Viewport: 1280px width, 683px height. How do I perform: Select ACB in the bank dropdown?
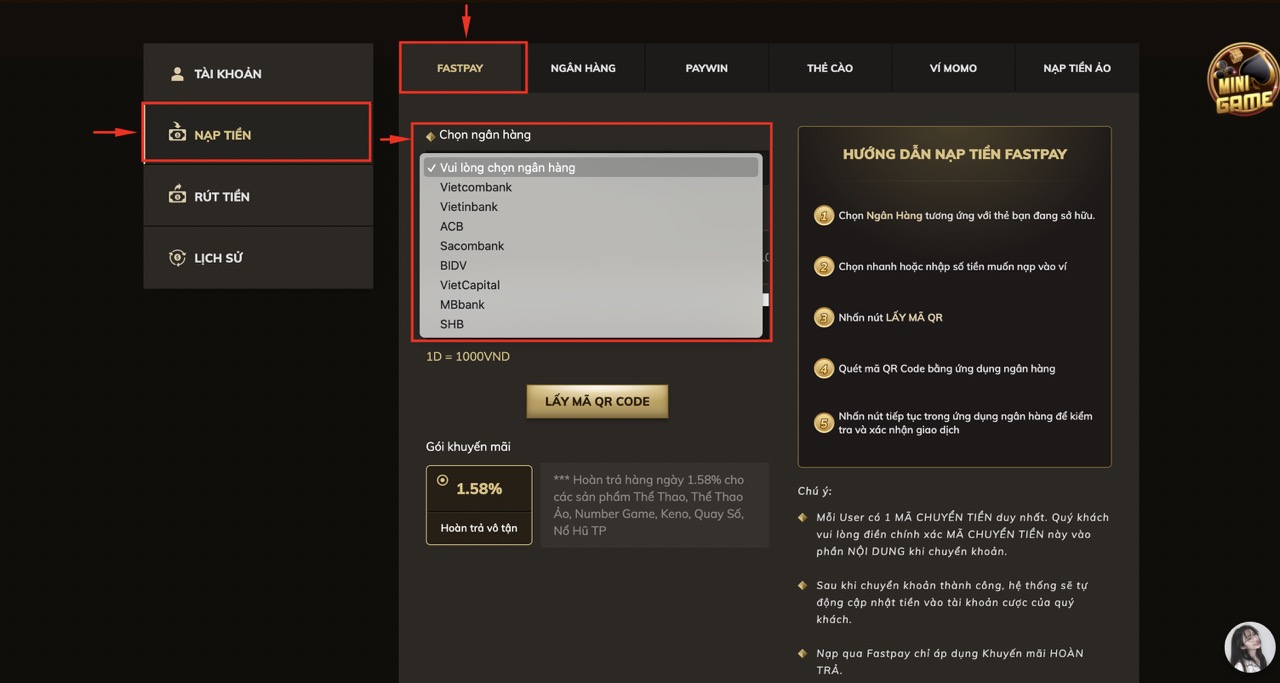(591, 226)
